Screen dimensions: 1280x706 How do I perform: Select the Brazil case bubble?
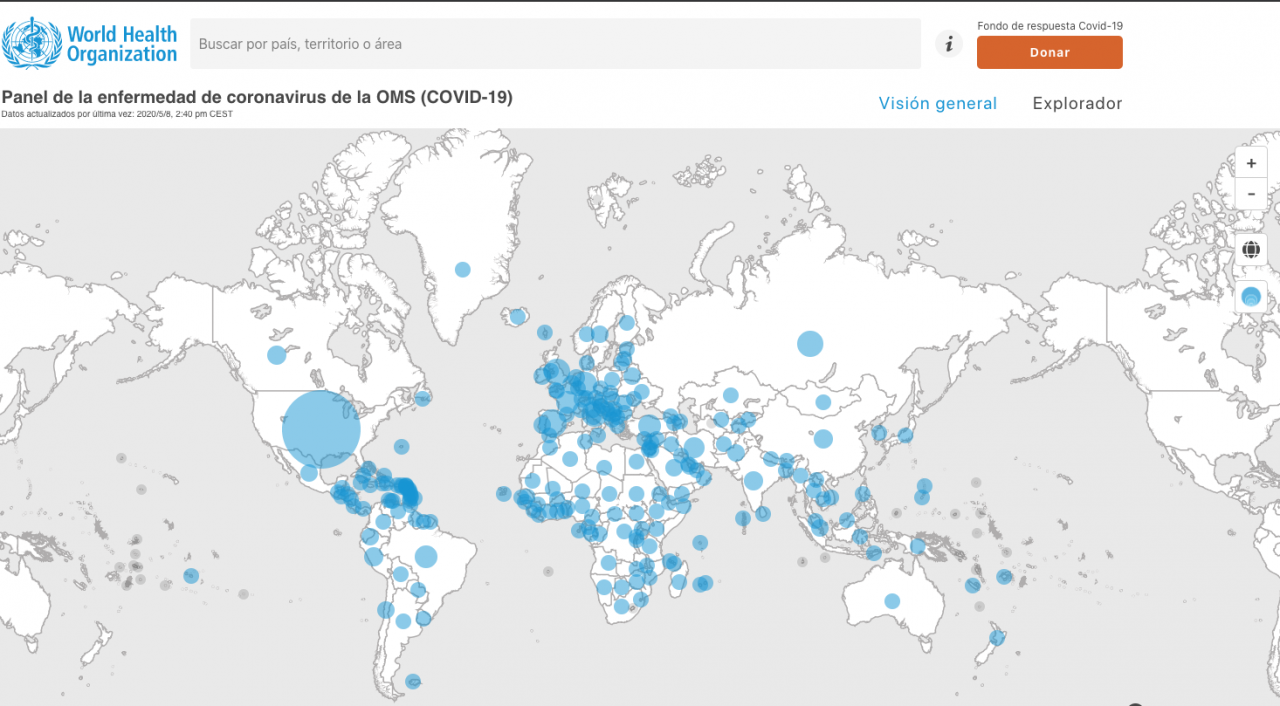(426, 556)
